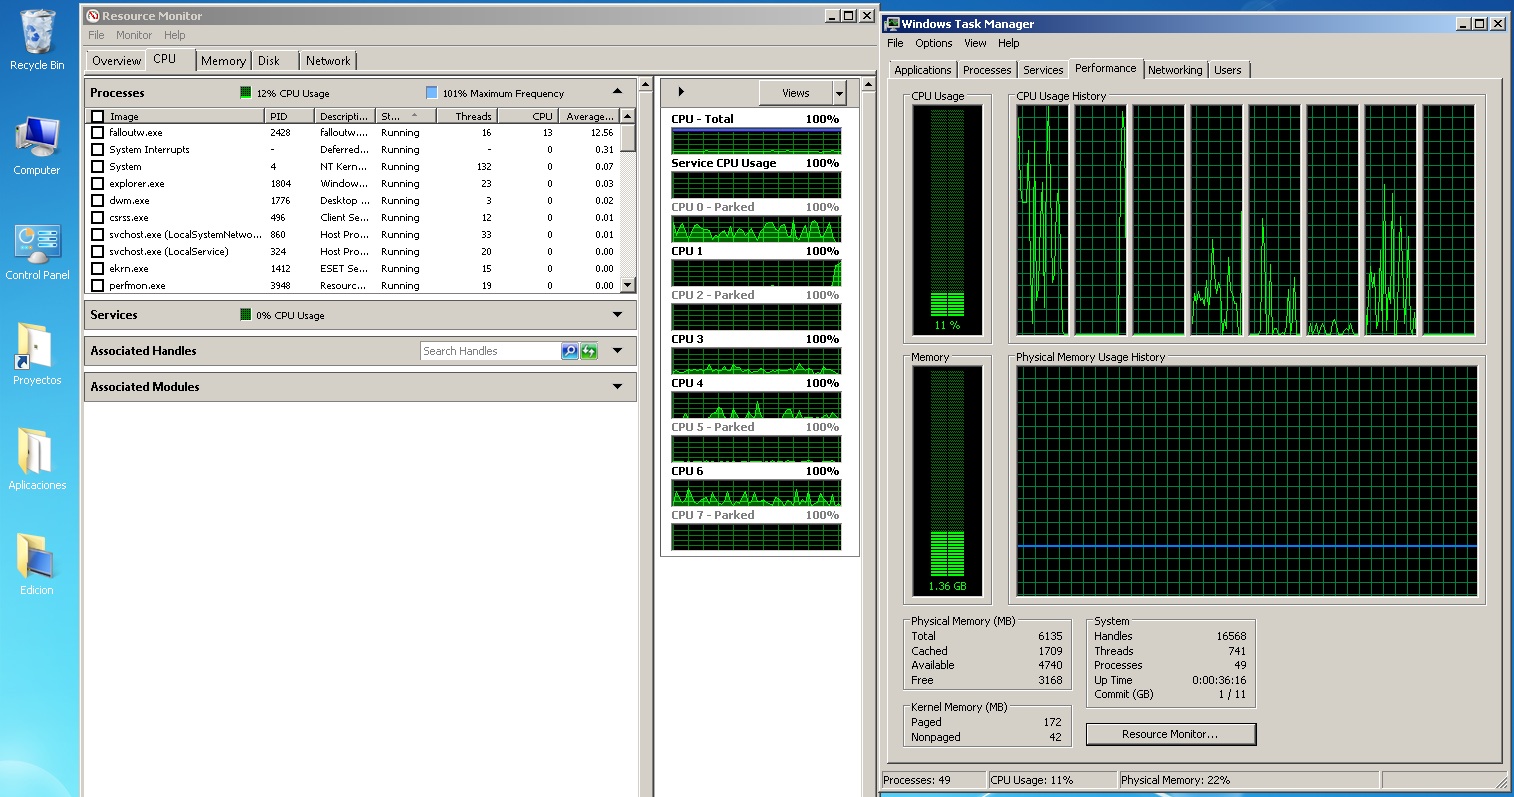This screenshot has width=1514, height=797.
Task: Click the CPU 6 graph
Action: 756,493
